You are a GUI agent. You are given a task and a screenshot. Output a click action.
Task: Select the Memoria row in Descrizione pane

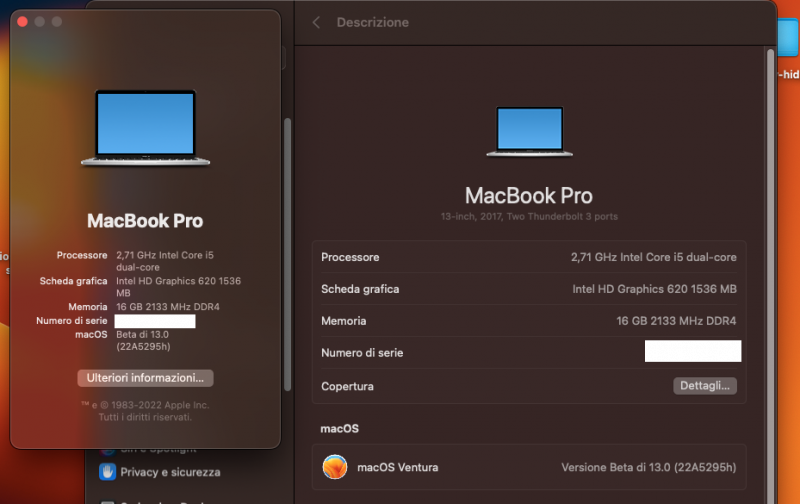(x=529, y=321)
